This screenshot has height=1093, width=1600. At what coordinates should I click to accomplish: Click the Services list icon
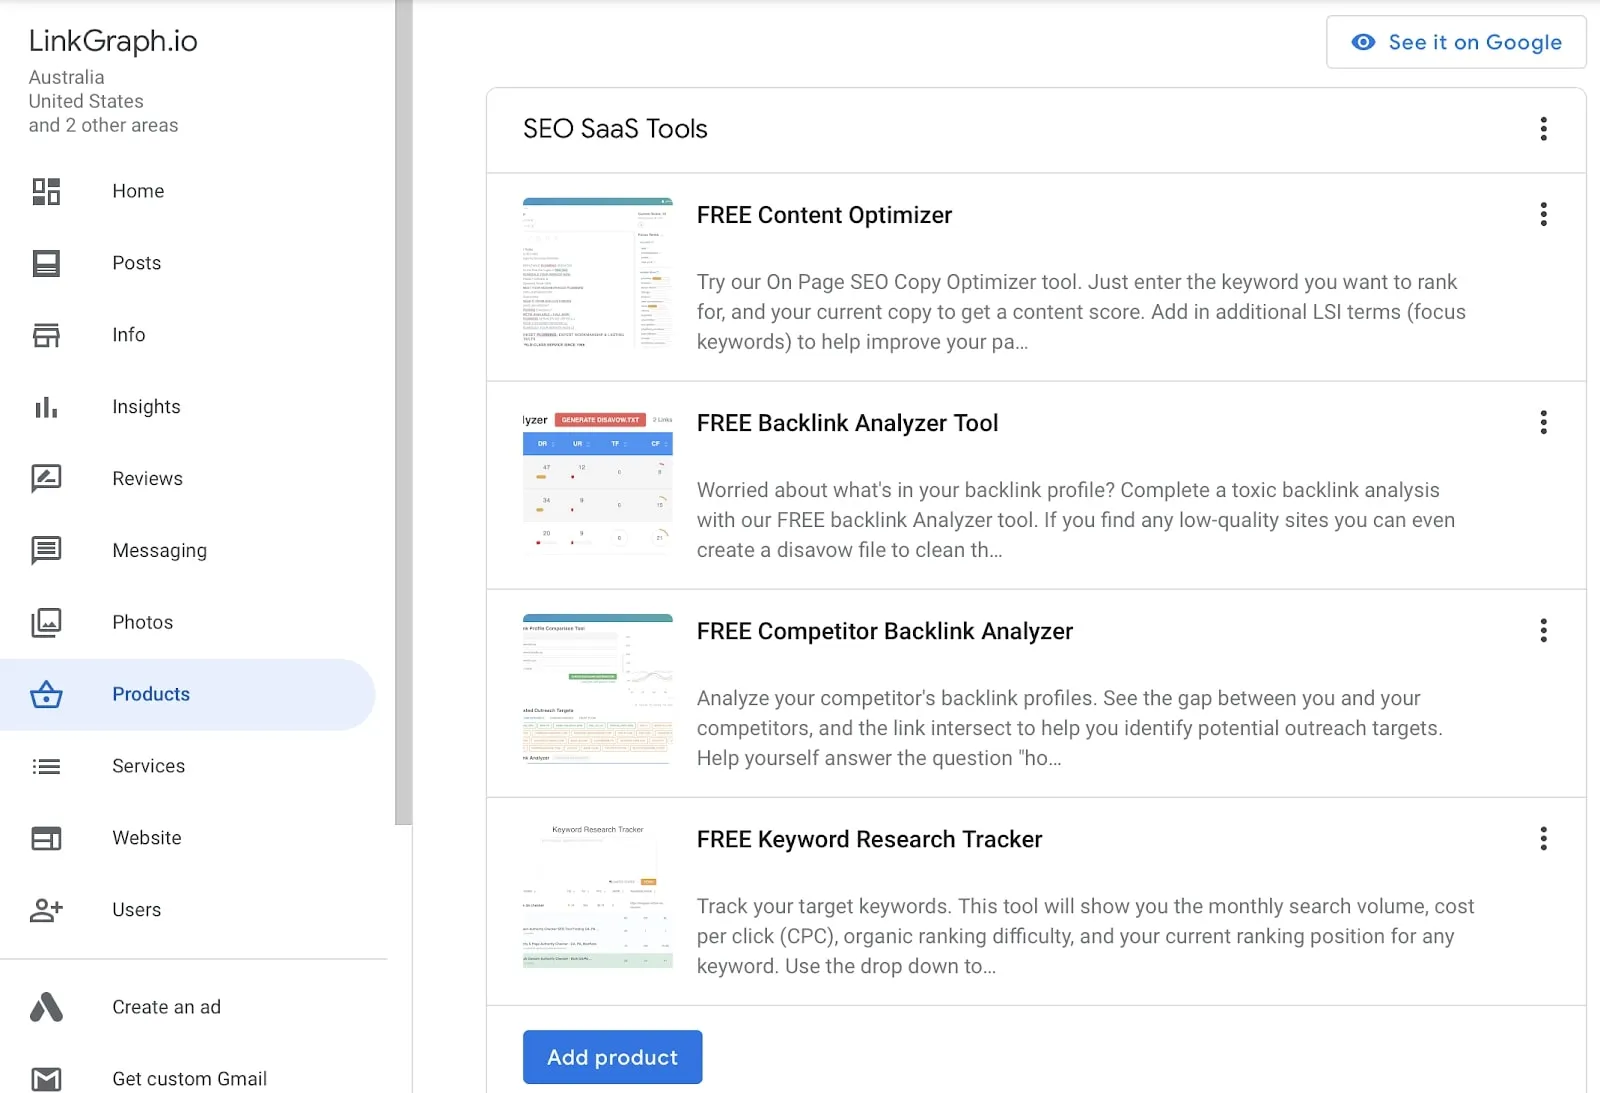pyautogui.click(x=46, y=767)
